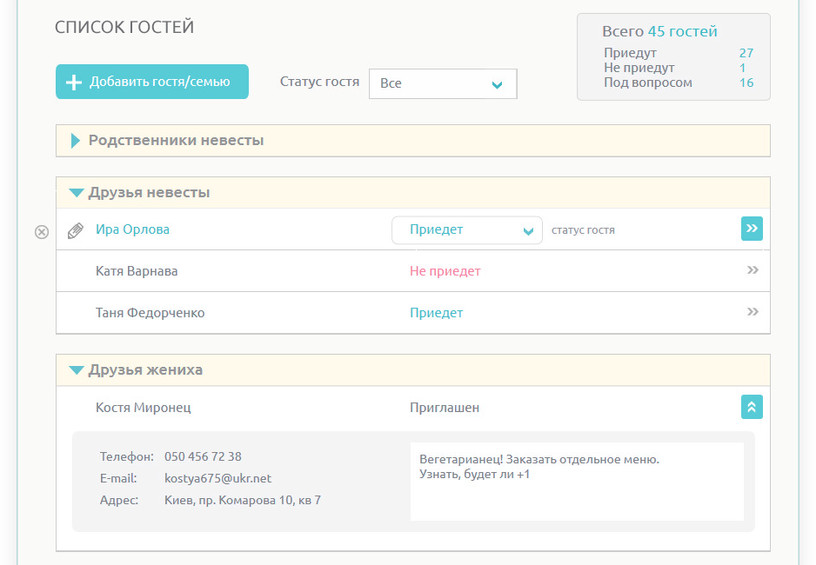
Task: Click the Не приедет status of Катя Варнава
Action: [445, 271]
